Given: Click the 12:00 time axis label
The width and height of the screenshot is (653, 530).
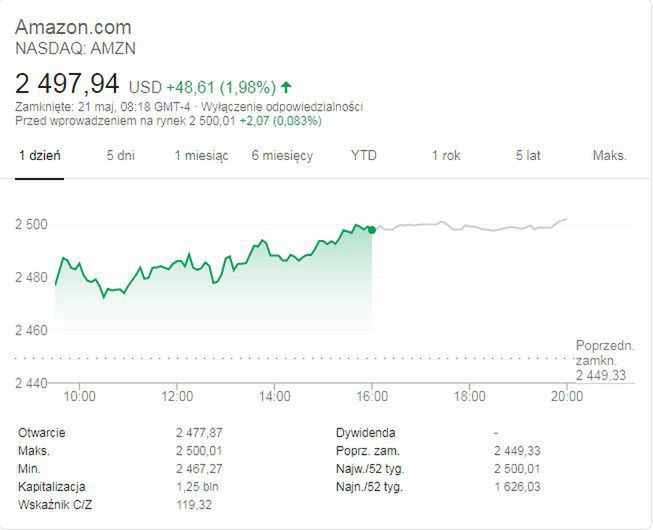Looking at the screenshot, I should tap(177, 396).
